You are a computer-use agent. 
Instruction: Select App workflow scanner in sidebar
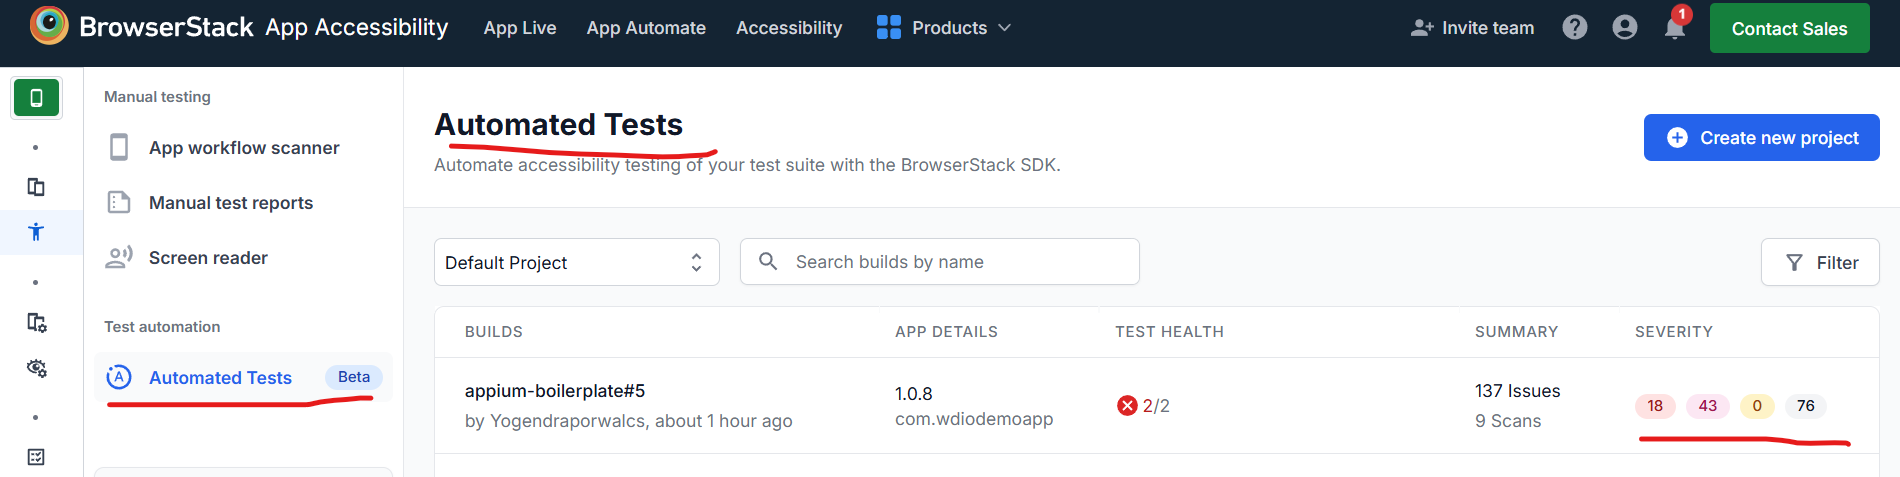[243, 148]
